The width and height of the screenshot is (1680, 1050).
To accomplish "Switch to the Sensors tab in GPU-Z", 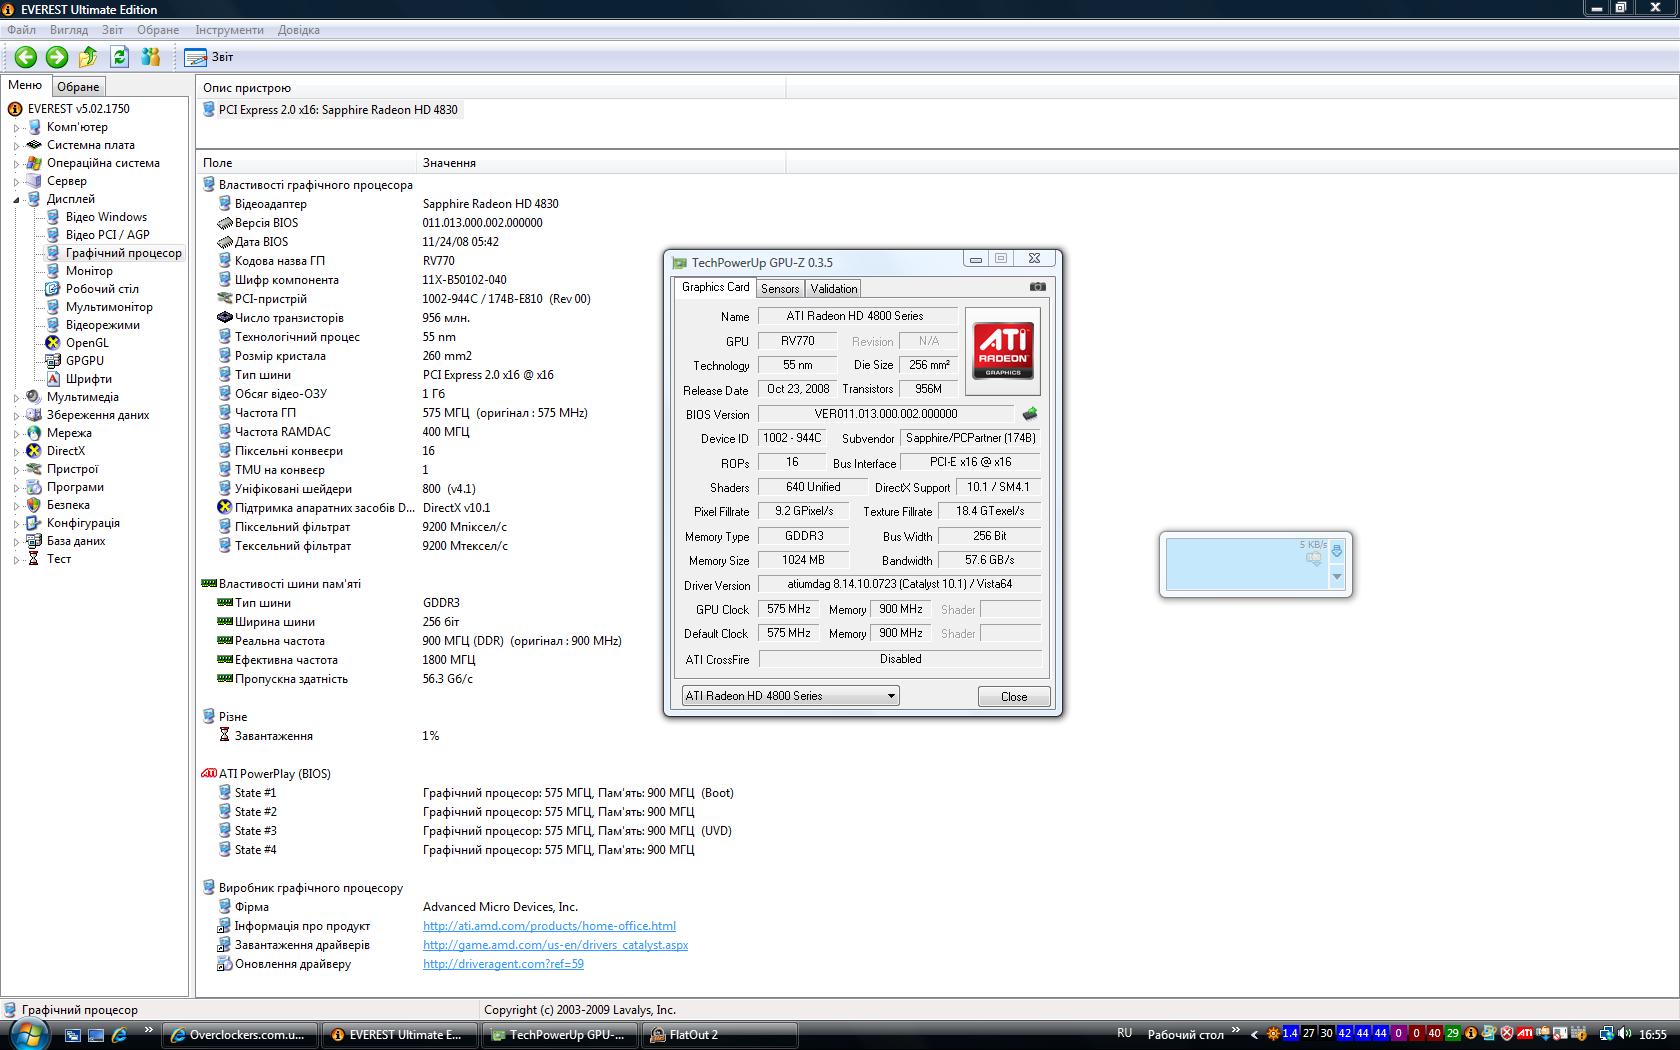I will (x=780, y=288).
